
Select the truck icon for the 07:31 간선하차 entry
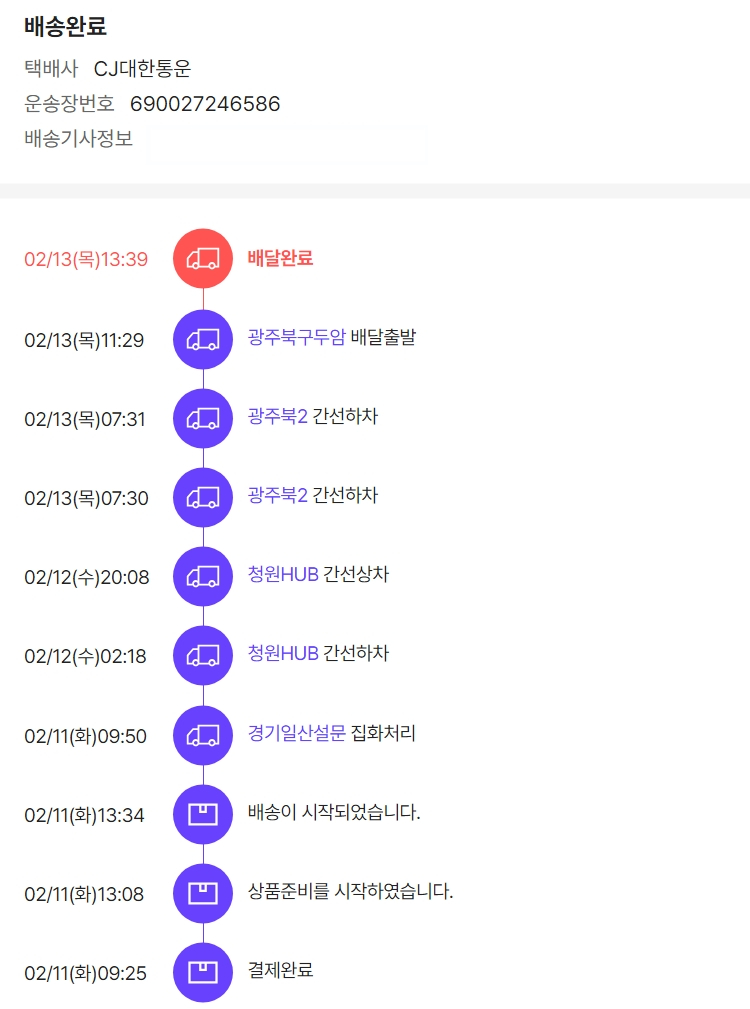click(203, 418)
